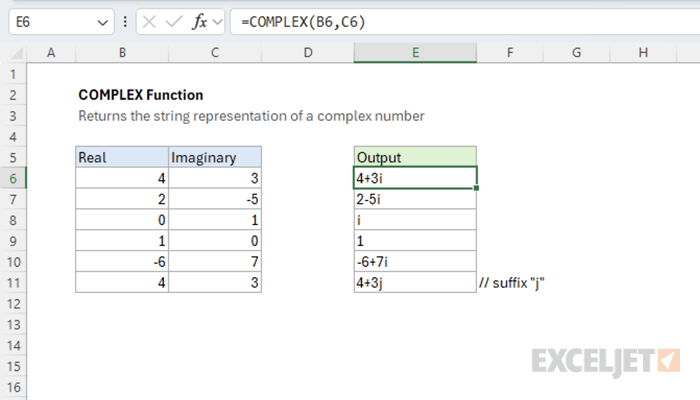The image size is (700, 400).
Task: Click the 'Returns the string representation' description cell
Action: [251, 116]
